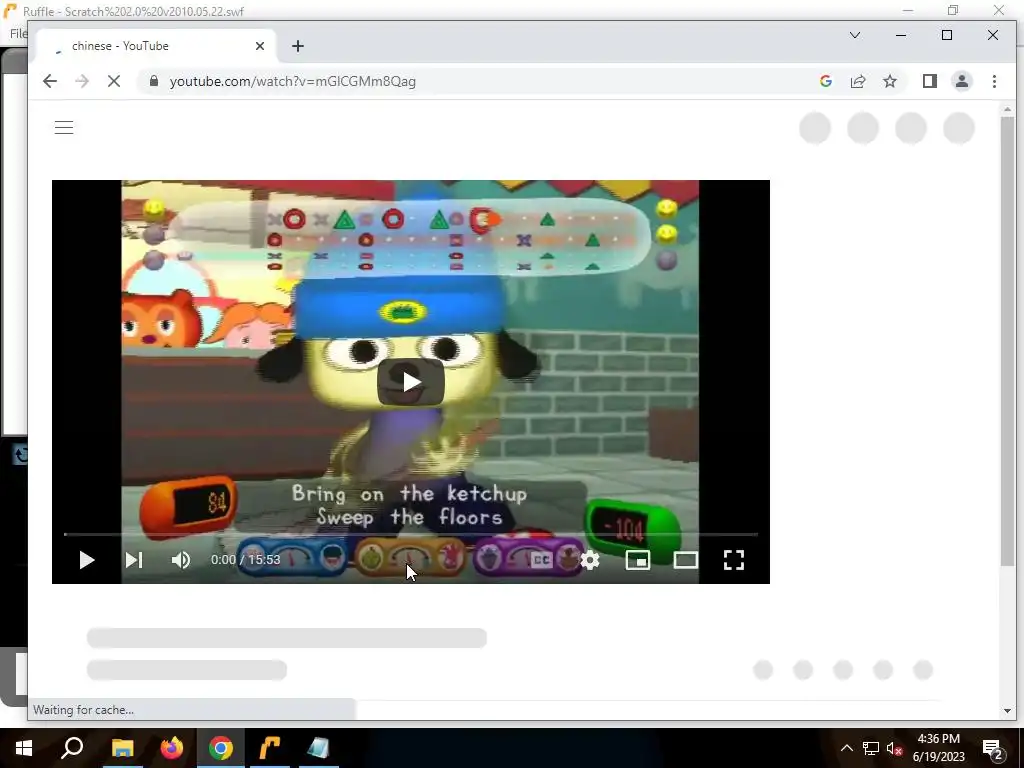
Task: Open the YouTube hamburger guide menu
Action: [64, 127]
